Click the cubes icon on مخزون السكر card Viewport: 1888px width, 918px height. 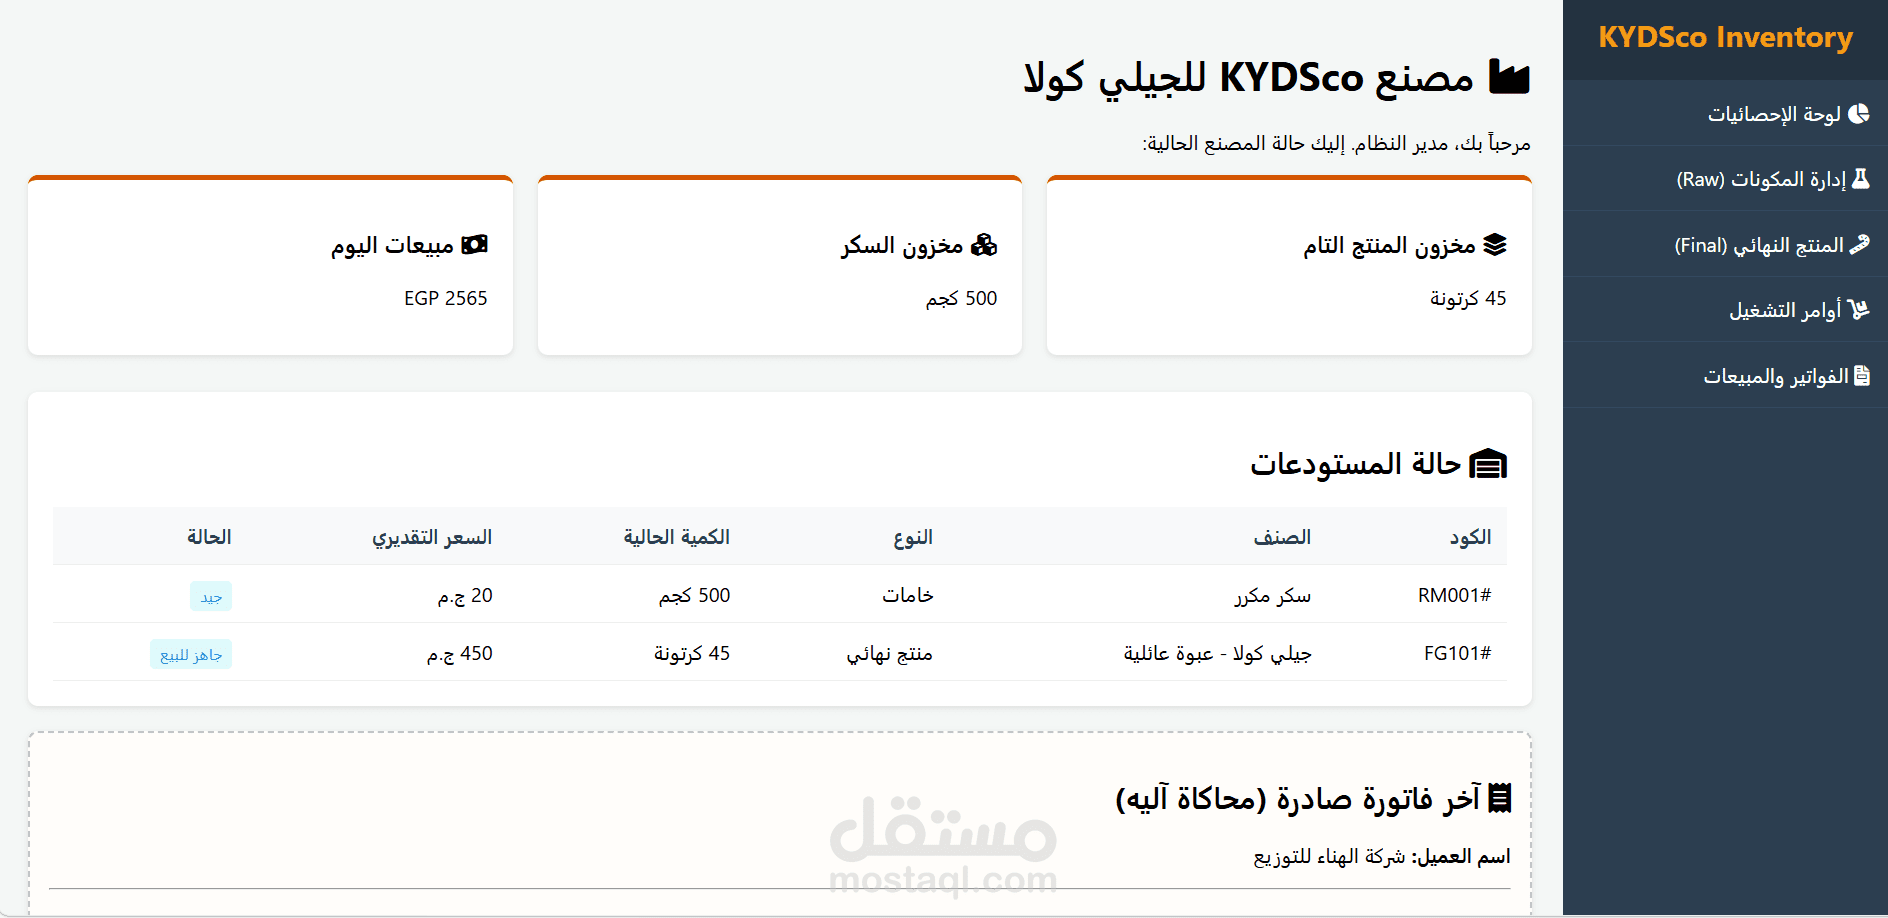pyautogui.click(x=984, y=245)
